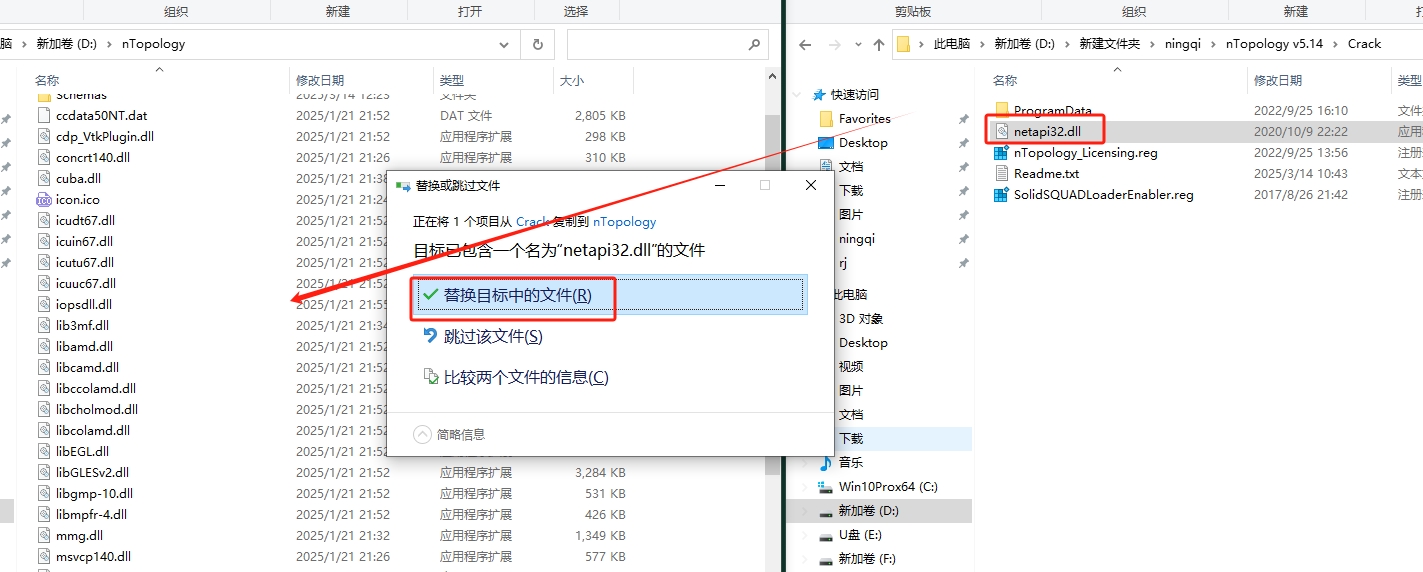Viewport: 1423px width, 572px height.
Task: Replace the file in the destination
Action: 610,296
